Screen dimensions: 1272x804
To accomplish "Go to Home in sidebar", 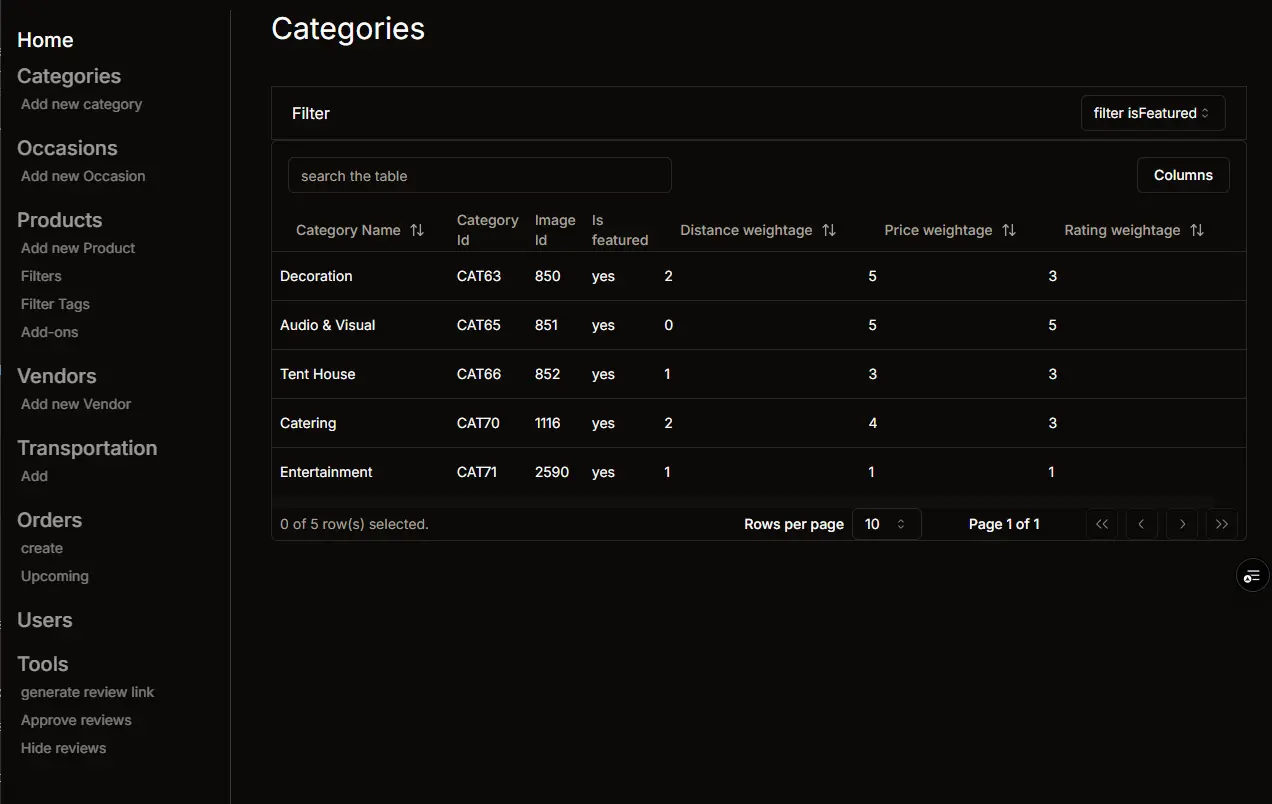I will pos(45,40).
